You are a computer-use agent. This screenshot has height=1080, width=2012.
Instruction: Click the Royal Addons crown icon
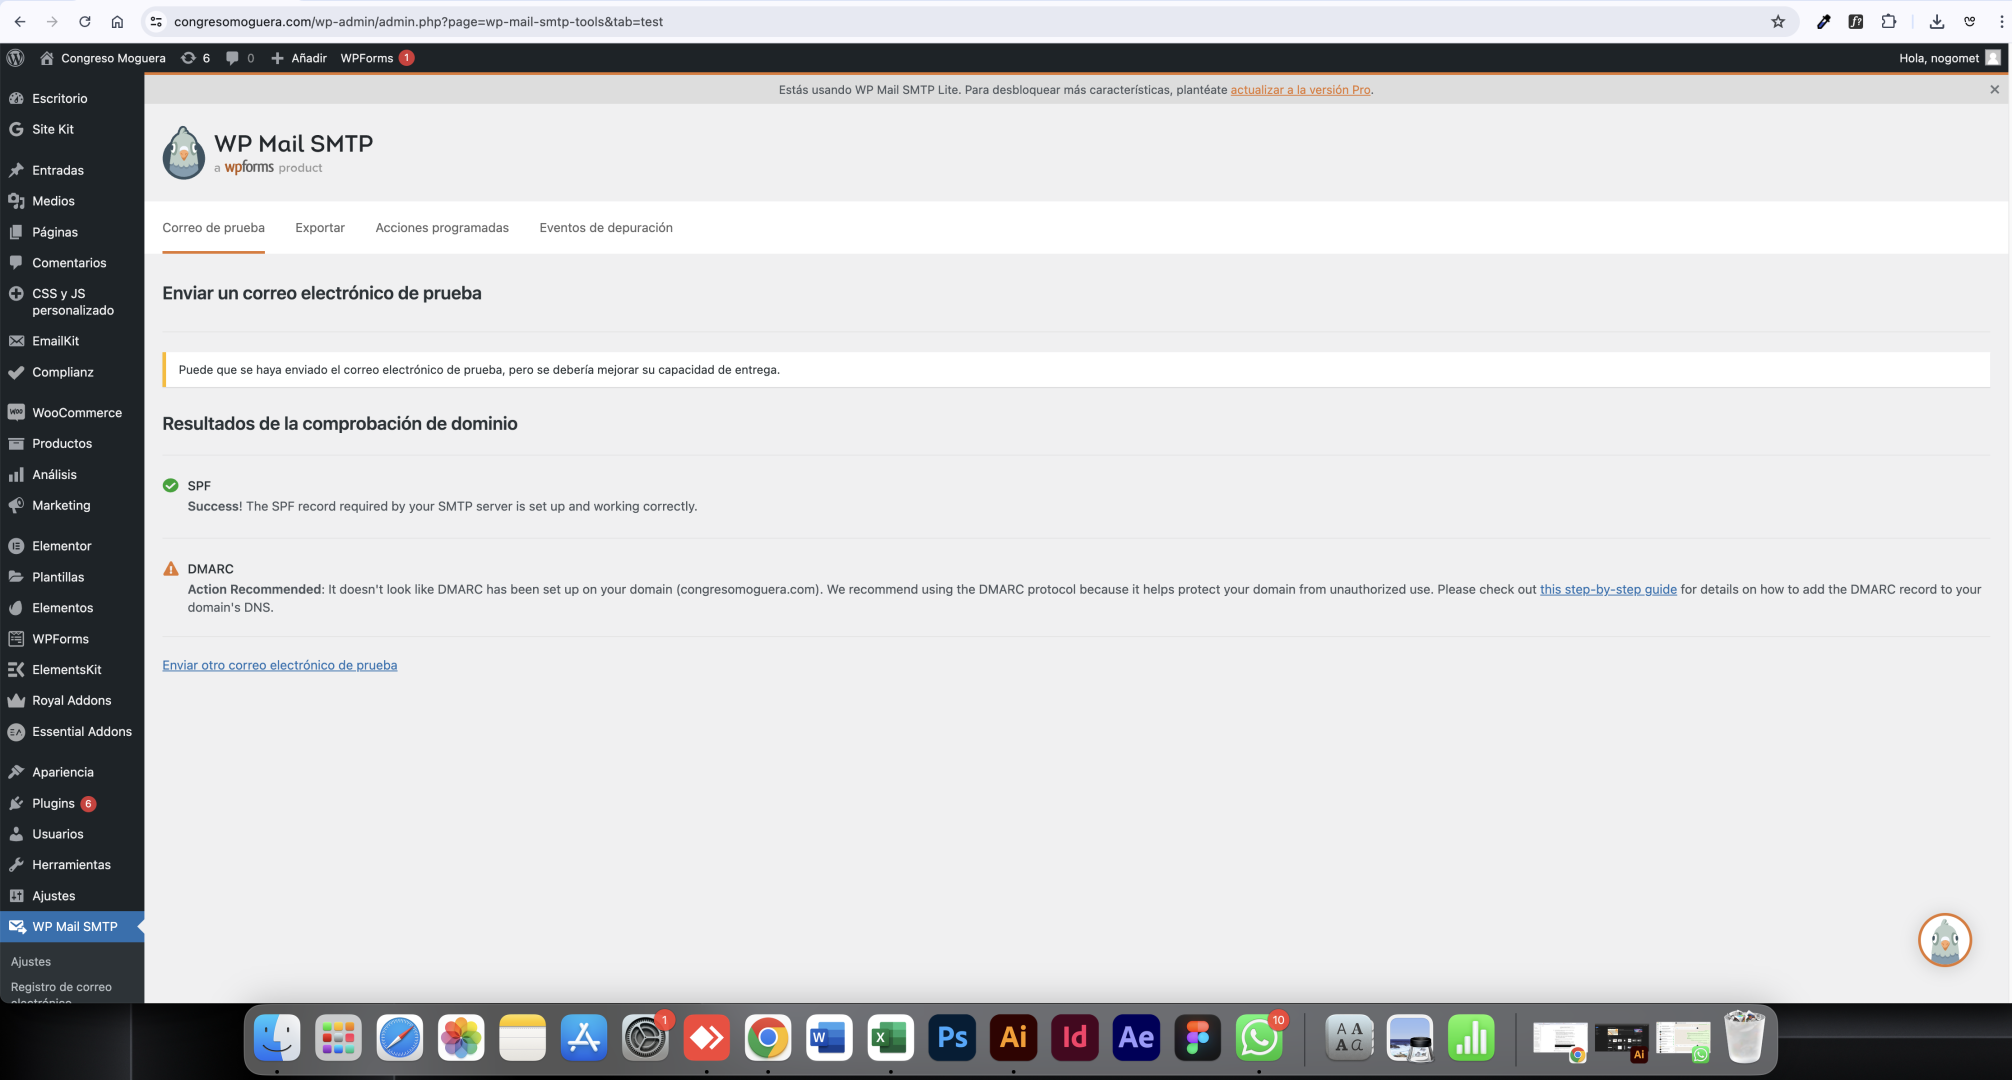[x=16, y=701]
